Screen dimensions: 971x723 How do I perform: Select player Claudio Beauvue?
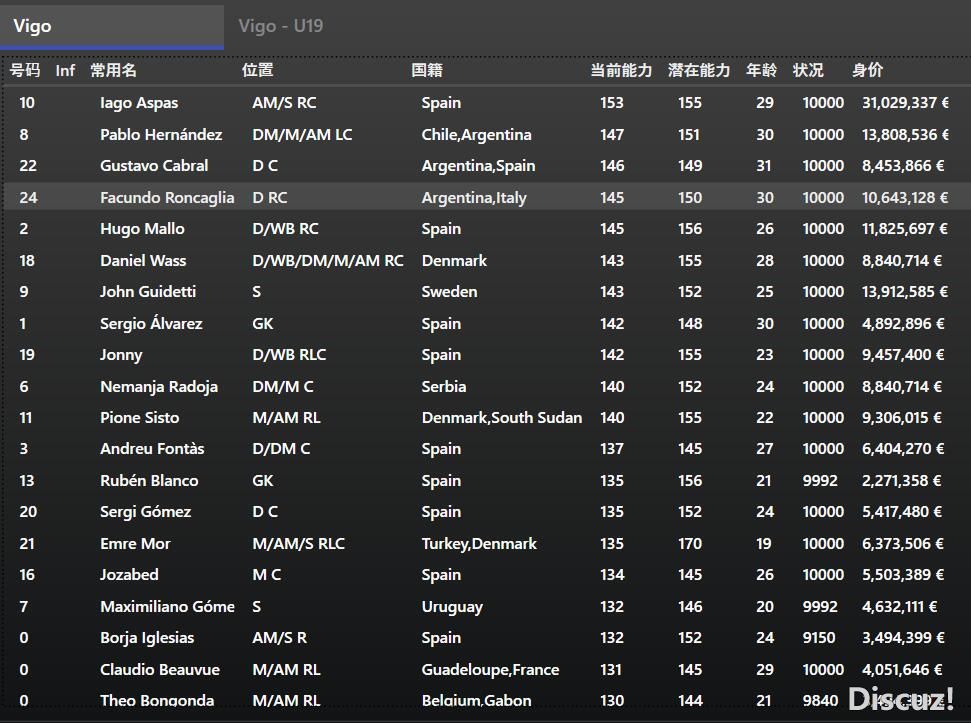[160, 670]
